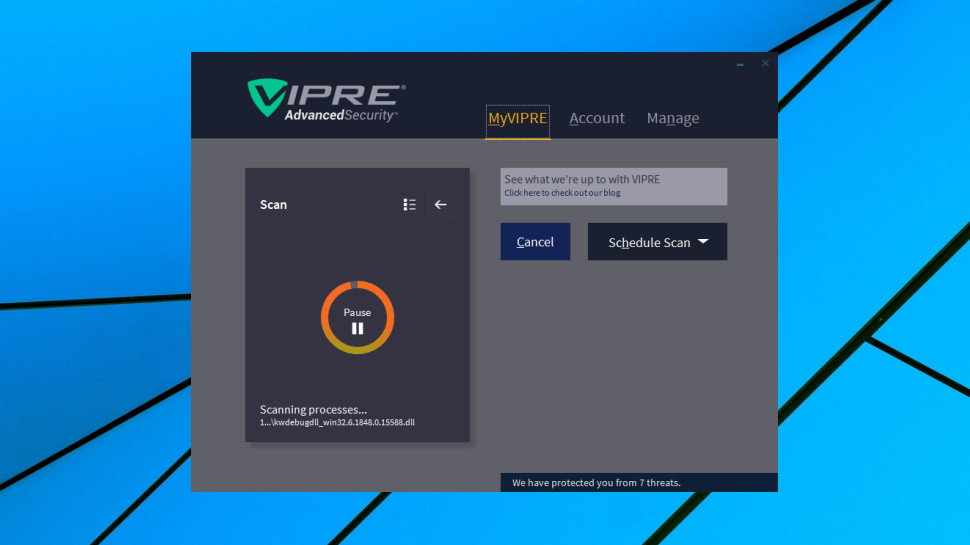The width and height of the screenshot is (970, 545).
Task: Pause the running scan
Action: coord(358,318)
